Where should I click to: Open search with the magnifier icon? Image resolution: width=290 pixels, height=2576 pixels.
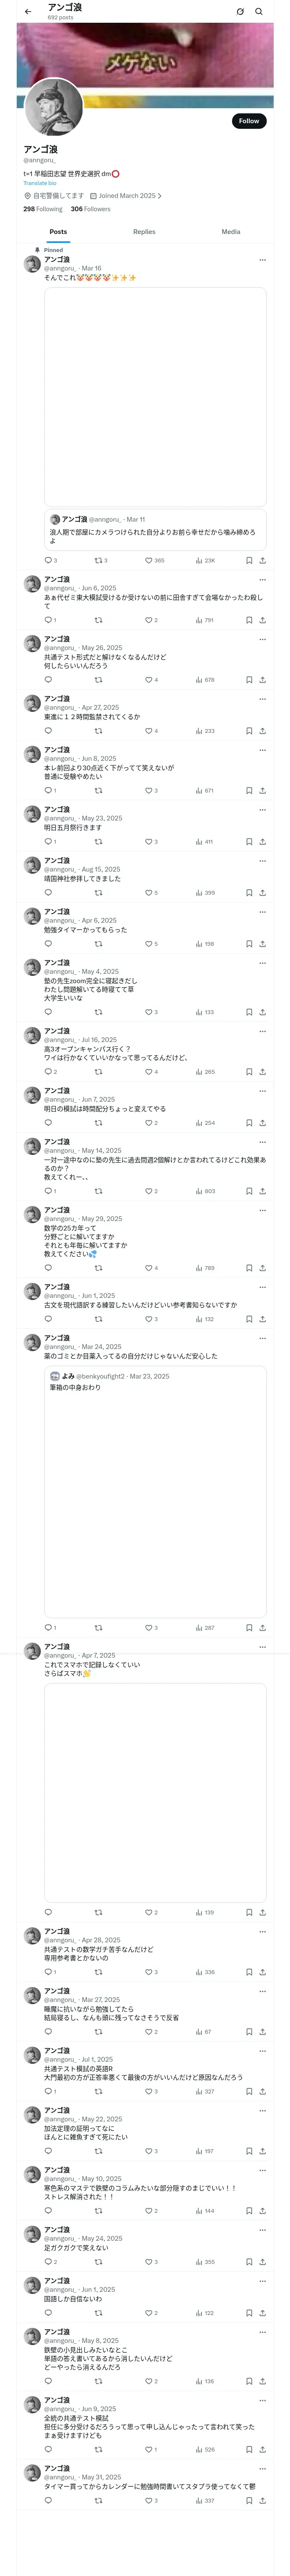(259, 12)
